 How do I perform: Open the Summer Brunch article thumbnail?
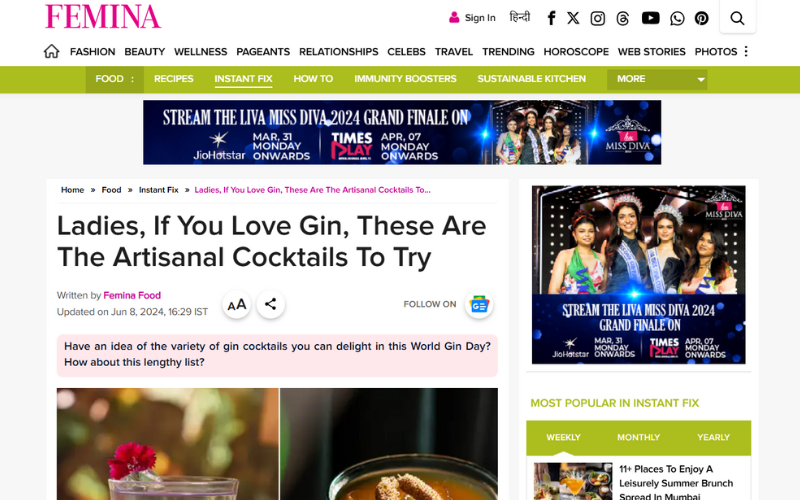572,481
